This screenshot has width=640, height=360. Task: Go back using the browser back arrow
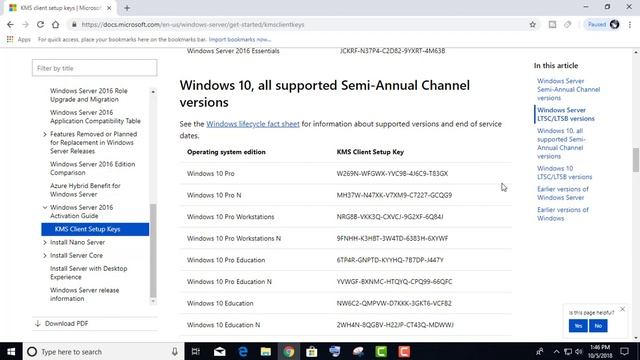[10, 24]
